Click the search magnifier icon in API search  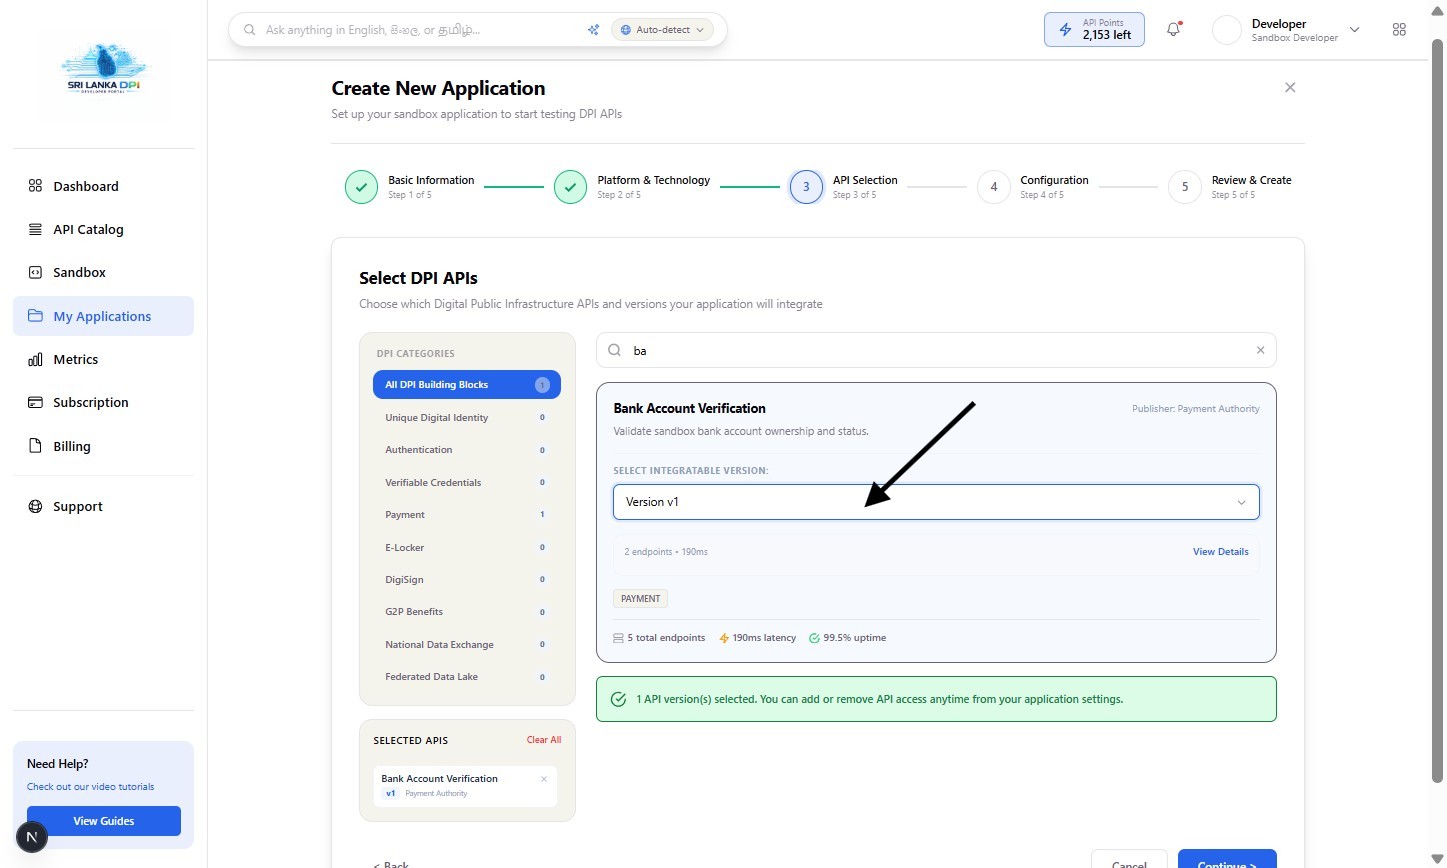point(615,350)
